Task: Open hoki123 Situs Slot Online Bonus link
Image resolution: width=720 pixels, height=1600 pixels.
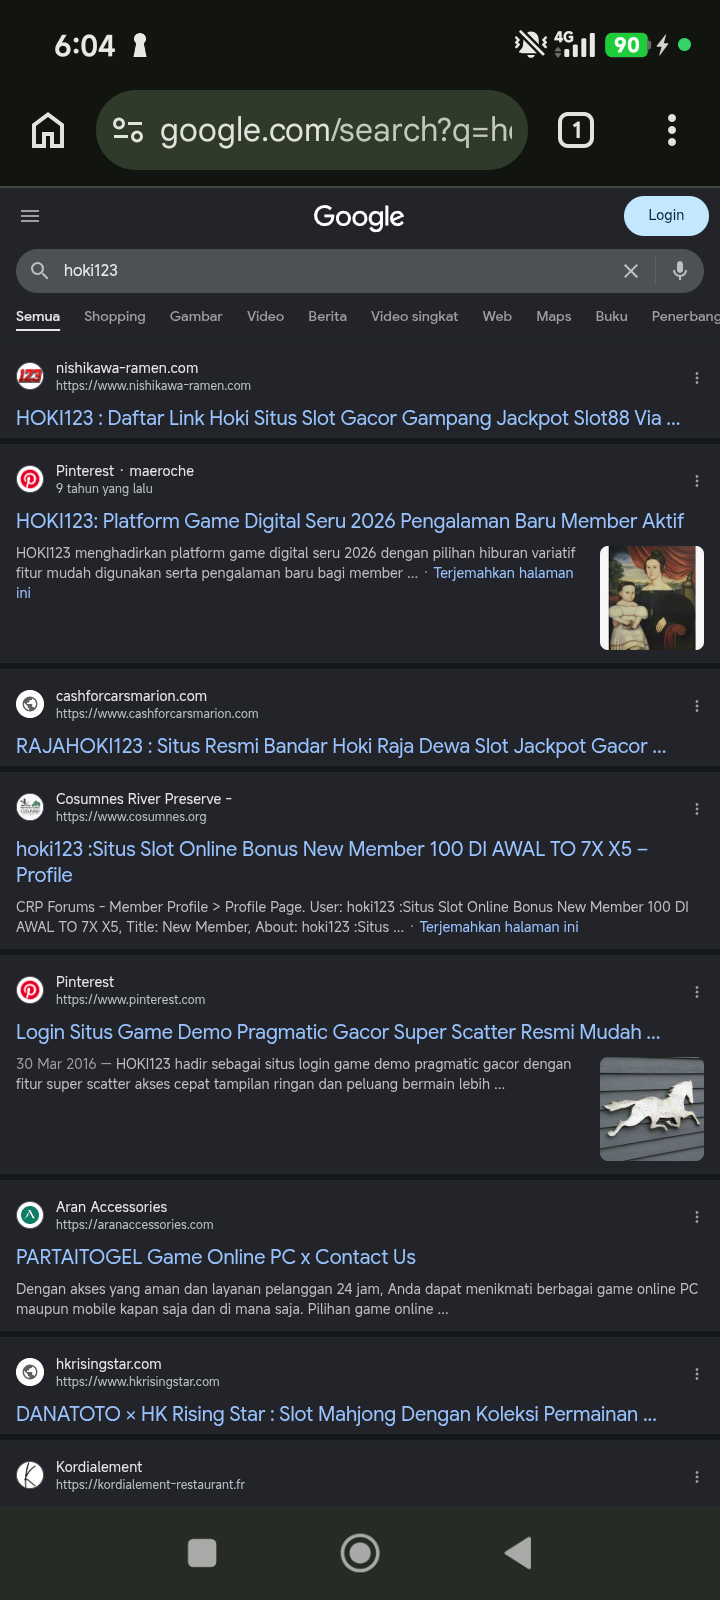Action: [x=332, y=862]
